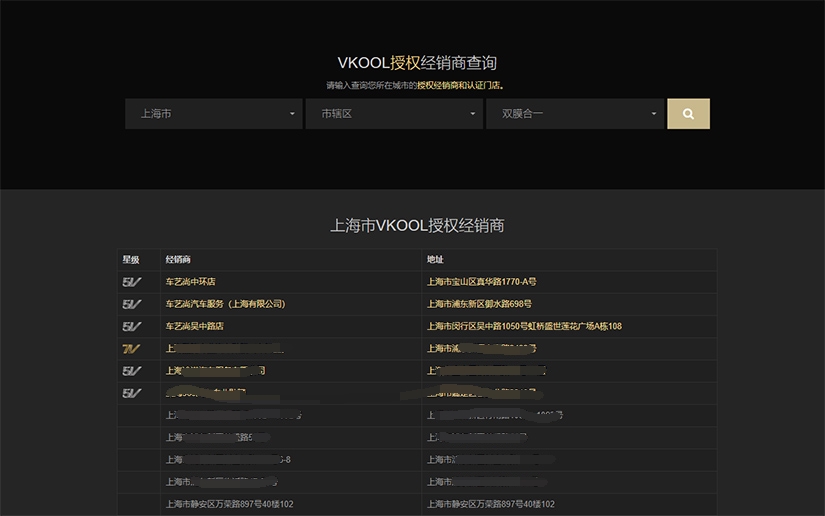Click the 星级 column header
The height and width of the screenshot is (516, 825).
coord(131,260)
